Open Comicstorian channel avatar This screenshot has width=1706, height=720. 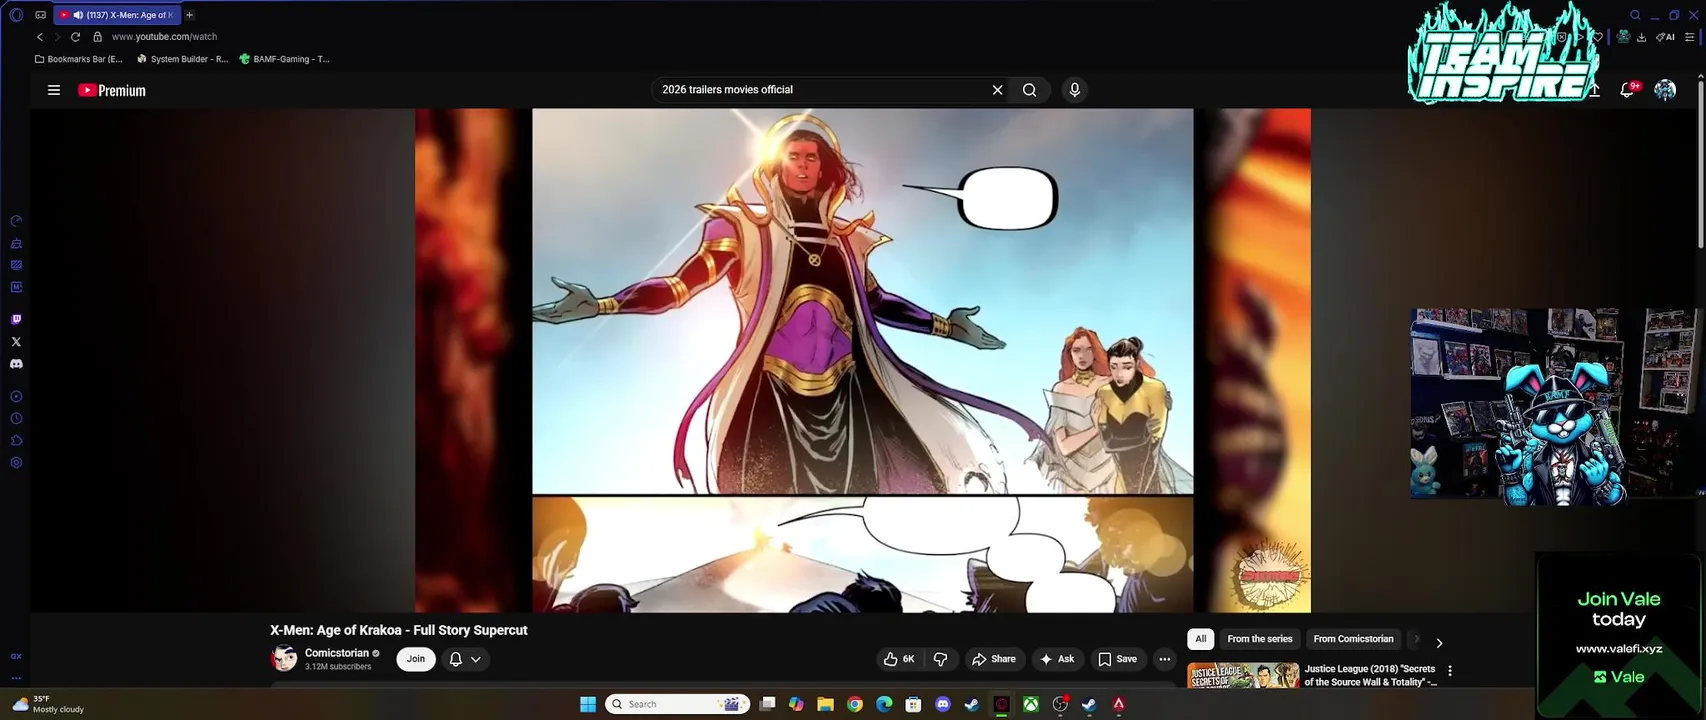point(284,658)
